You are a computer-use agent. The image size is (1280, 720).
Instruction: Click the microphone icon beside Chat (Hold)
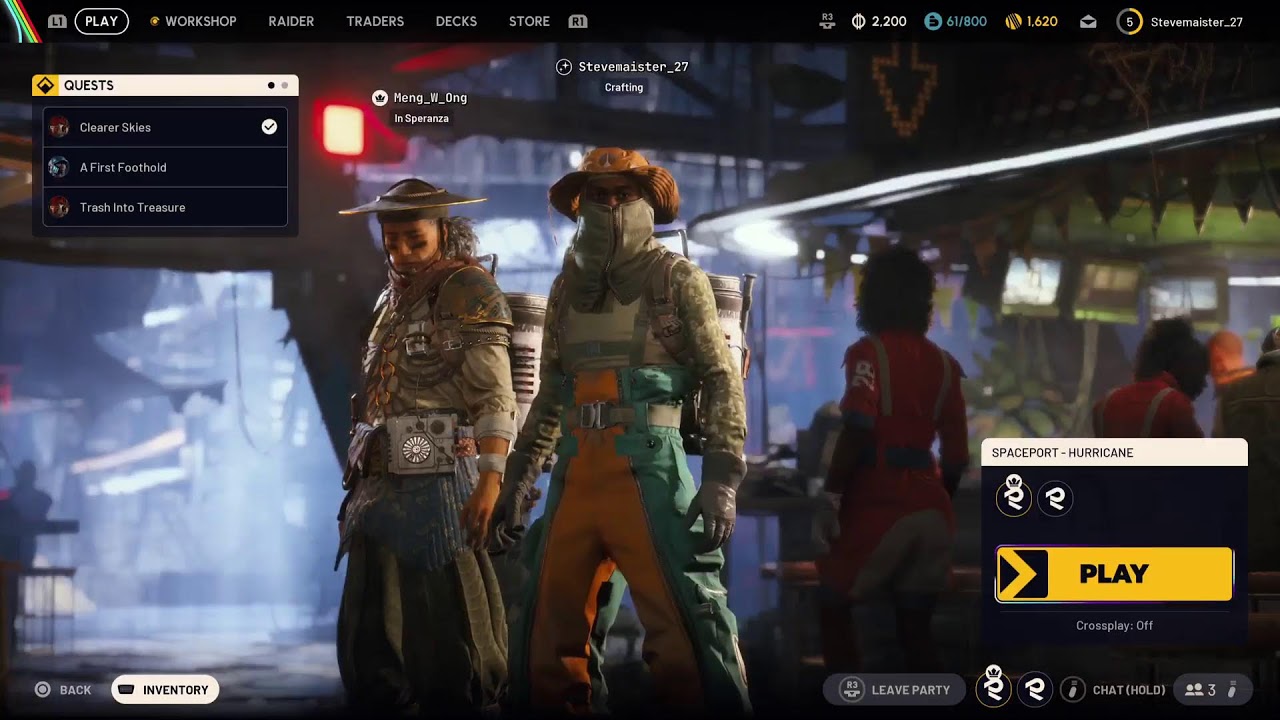pos(1073,690)
